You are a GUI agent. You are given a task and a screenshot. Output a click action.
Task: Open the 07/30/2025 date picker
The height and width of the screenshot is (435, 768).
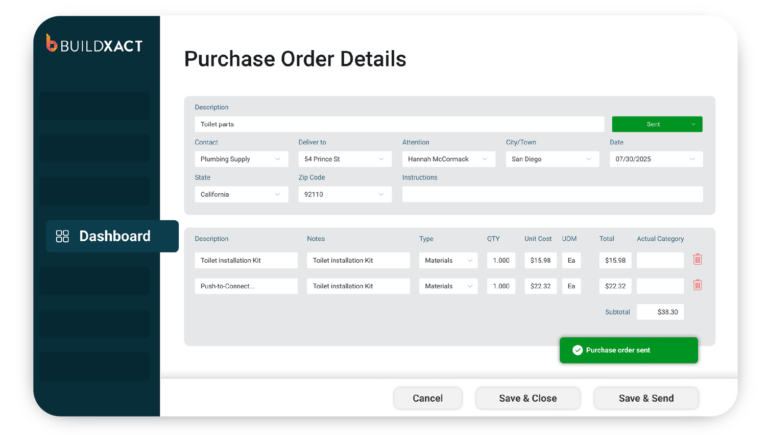[656, 159]
